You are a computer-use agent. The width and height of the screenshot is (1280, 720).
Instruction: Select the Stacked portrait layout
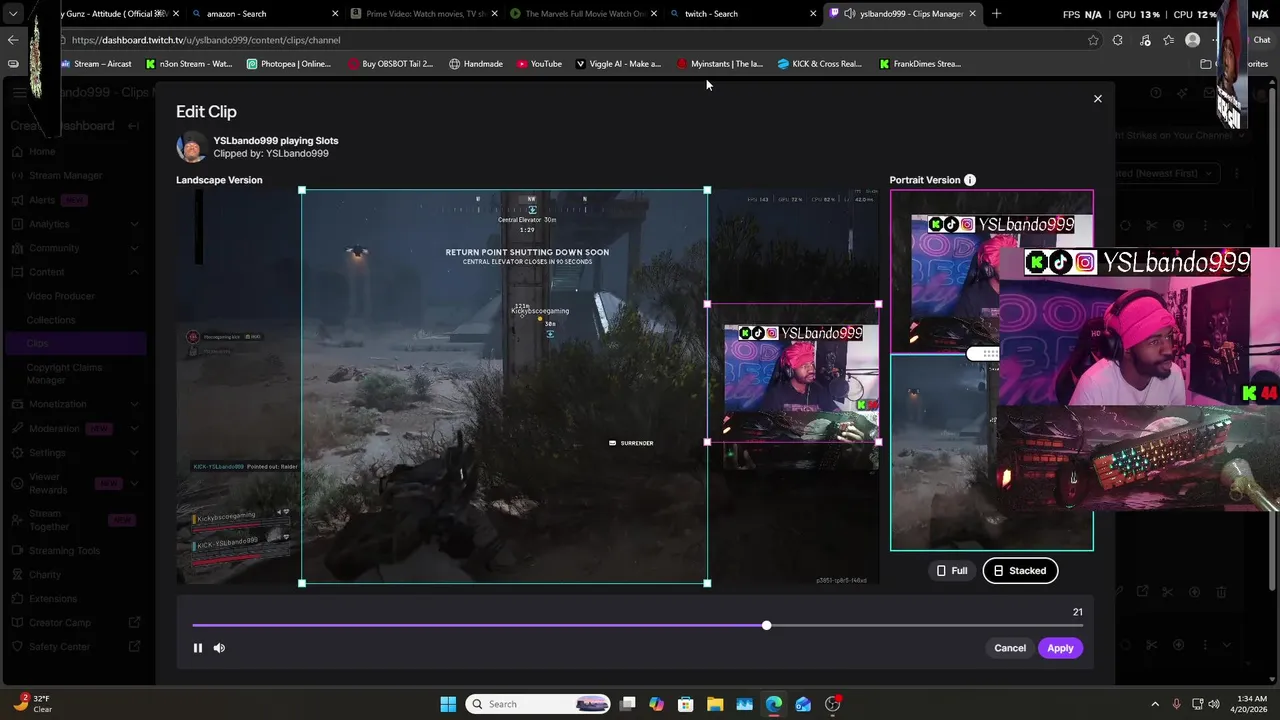click(1020, 571)
